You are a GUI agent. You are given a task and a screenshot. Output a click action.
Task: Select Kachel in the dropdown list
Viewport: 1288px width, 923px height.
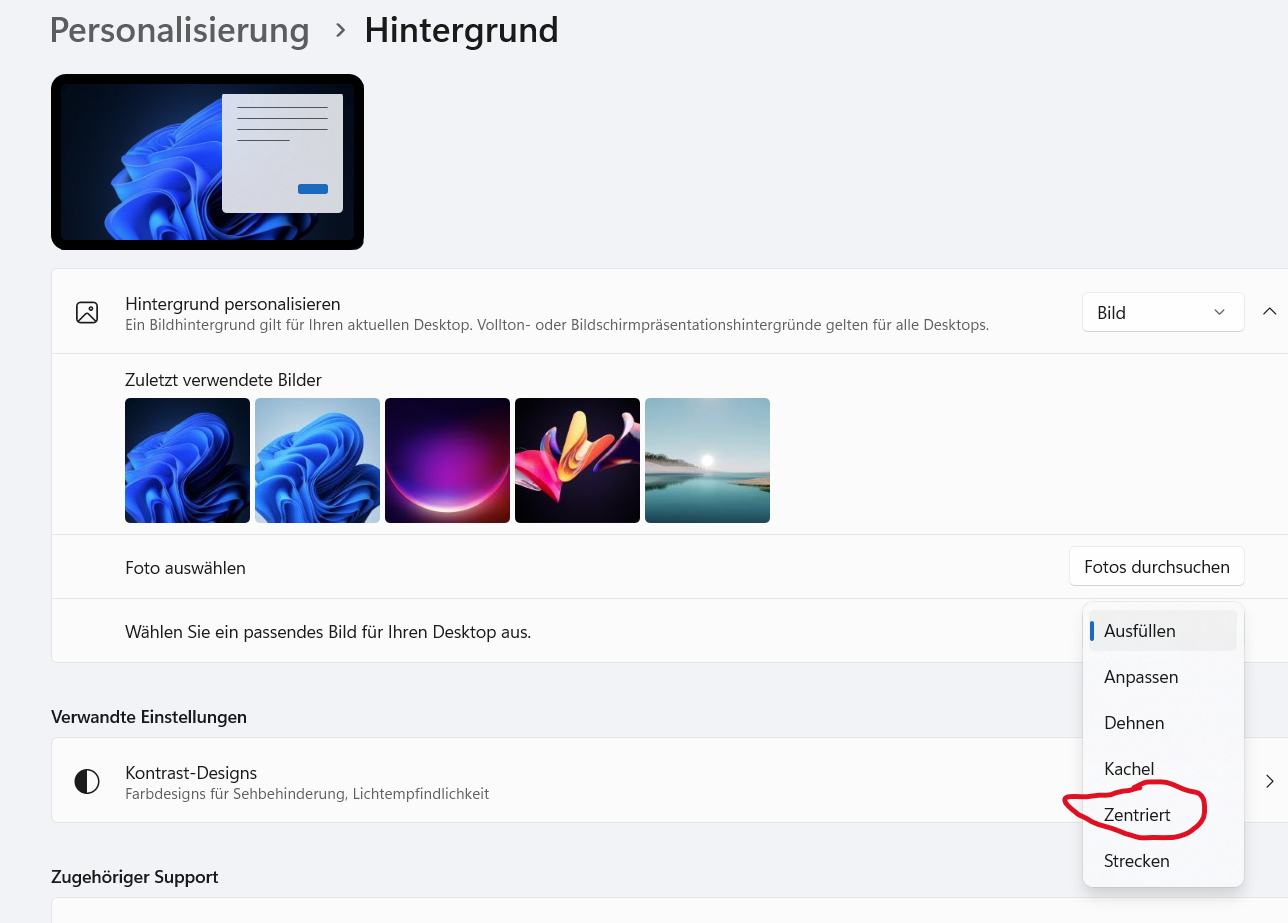pyautogui.click(x=1163, y=769)
